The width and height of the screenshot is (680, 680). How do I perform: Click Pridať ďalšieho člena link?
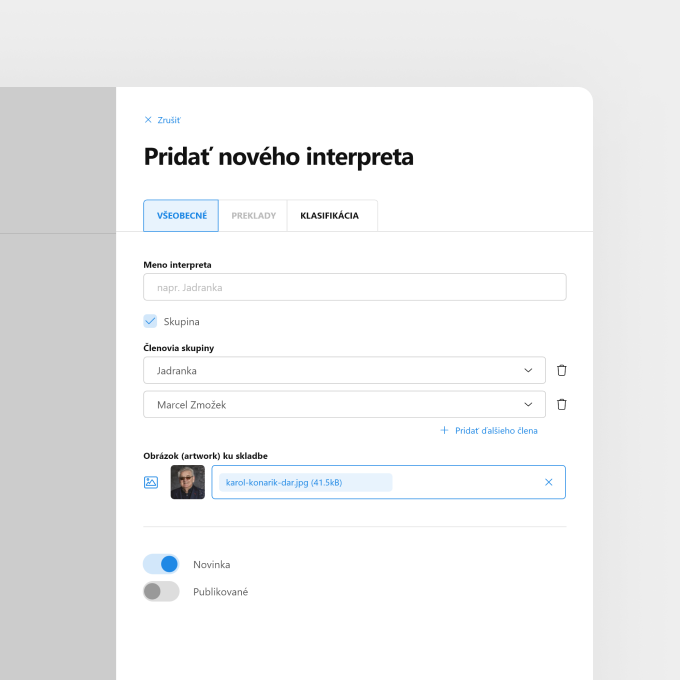[x=496, y=431]
